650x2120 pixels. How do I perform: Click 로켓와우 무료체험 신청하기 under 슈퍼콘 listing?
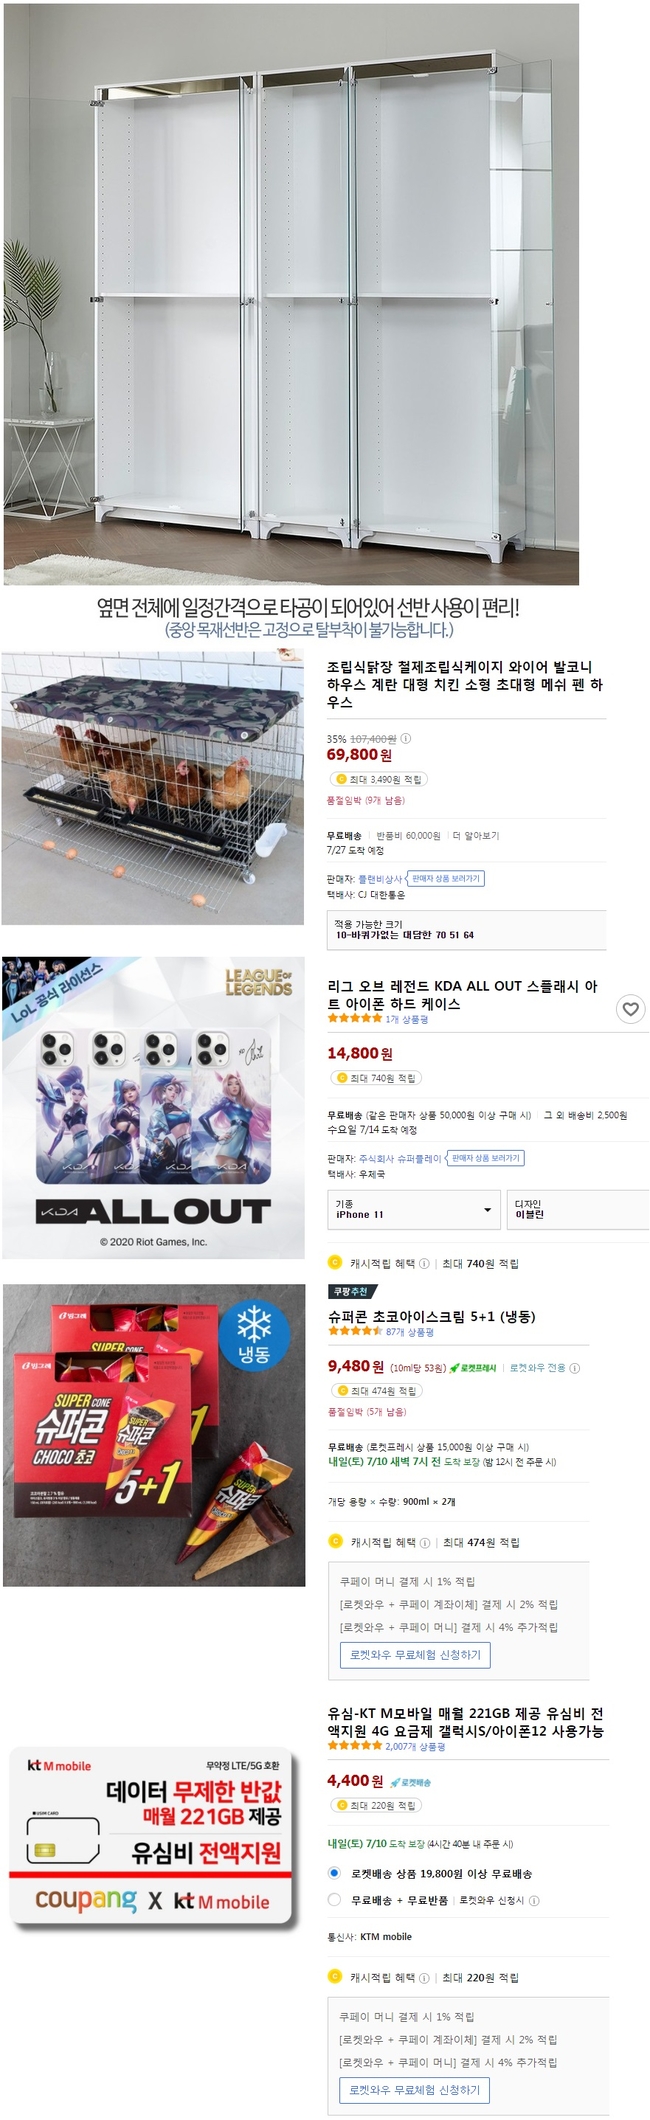pyautogui.click(x=415, y=1655)
